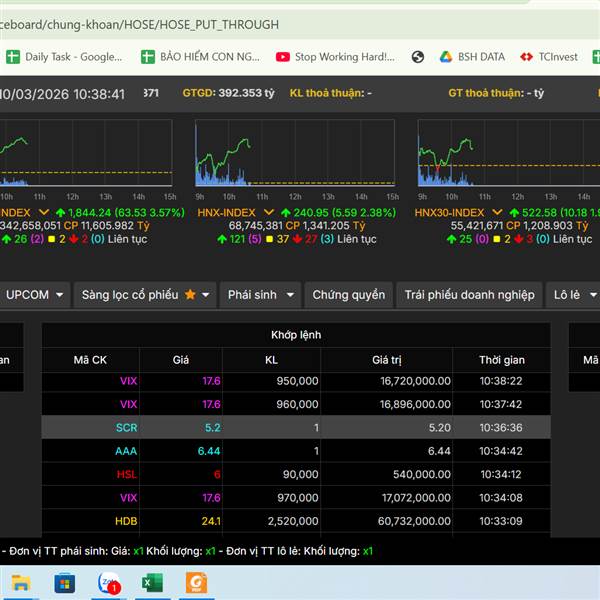Click the 121 advancing stocks under HNX-INDEX
This screenshot has height=600, width=600.
tap(236, 239)
